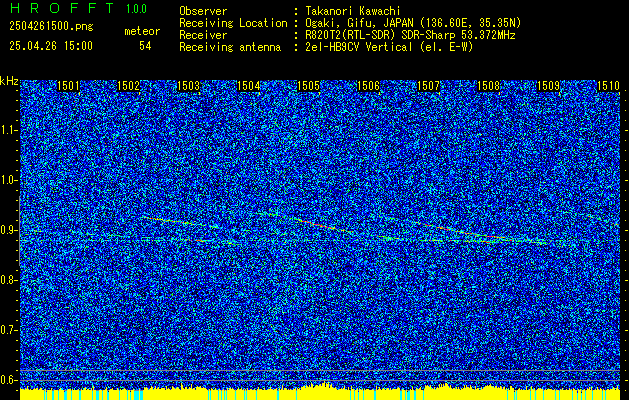Click the 1508 time marker
629x400 pixels.
489,86
